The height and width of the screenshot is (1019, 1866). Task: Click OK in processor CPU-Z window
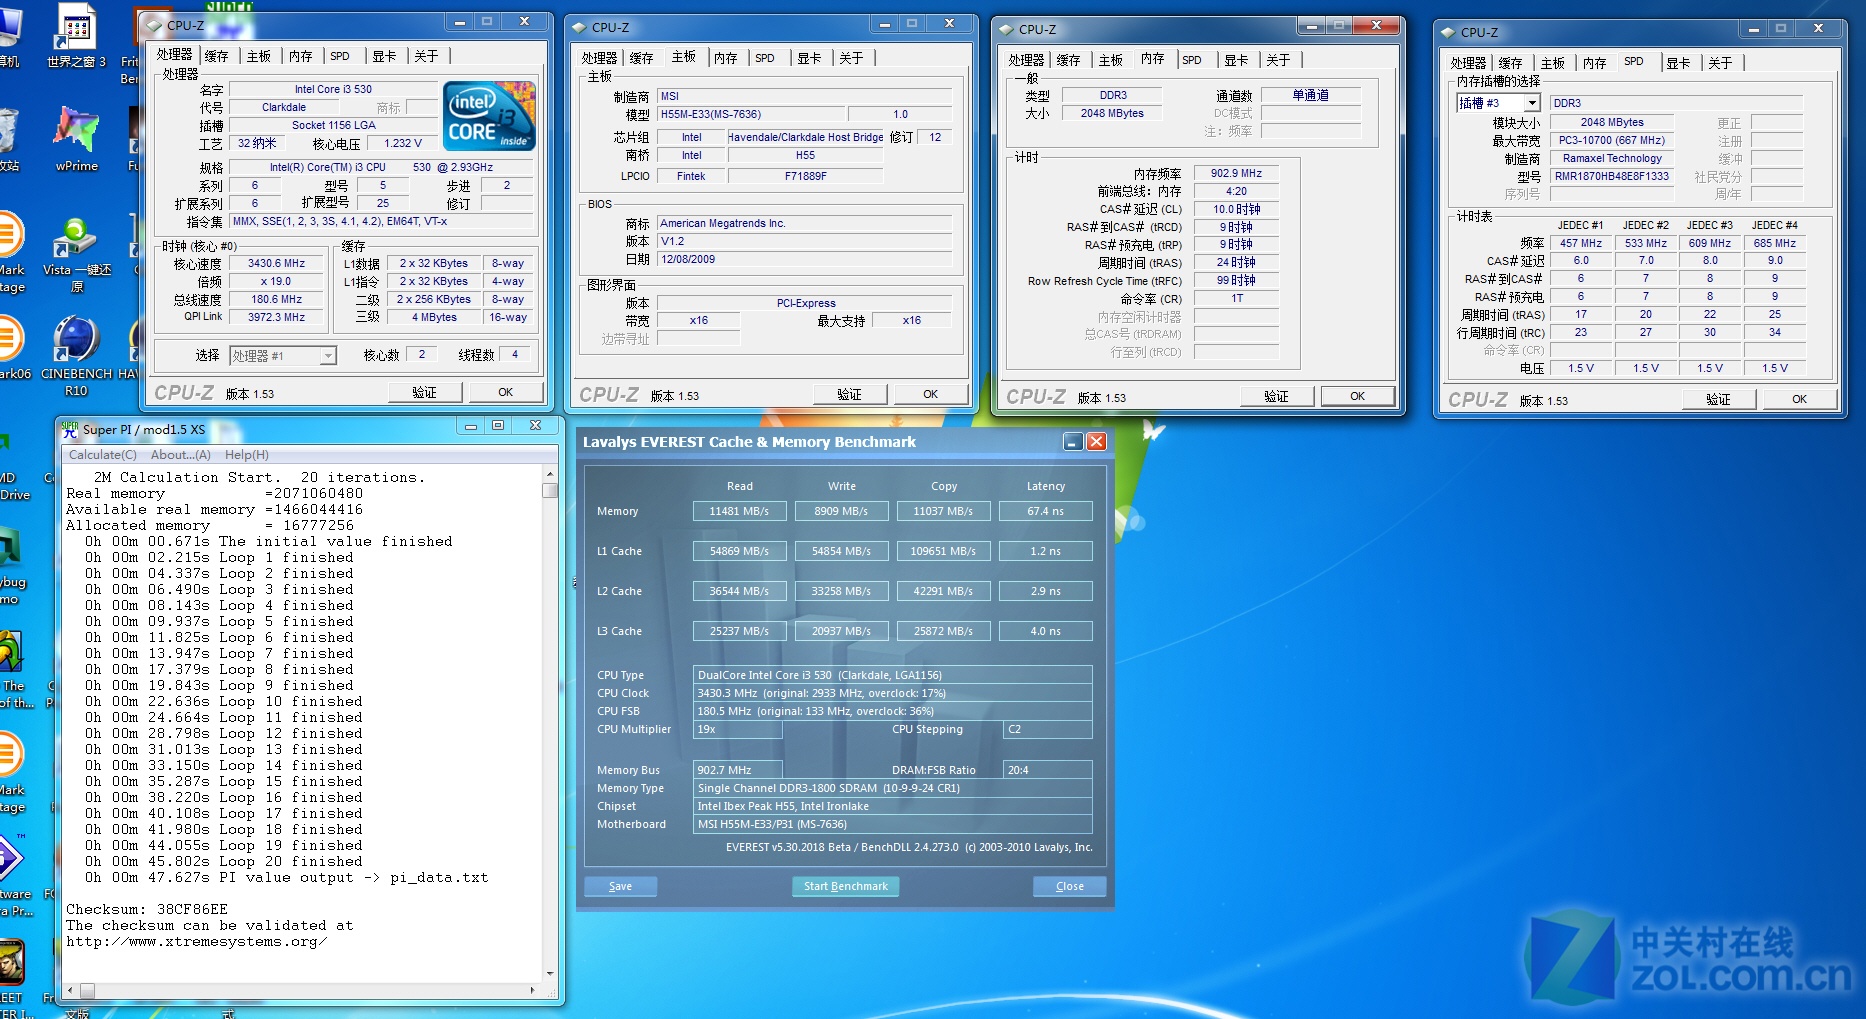pos(506,392)
